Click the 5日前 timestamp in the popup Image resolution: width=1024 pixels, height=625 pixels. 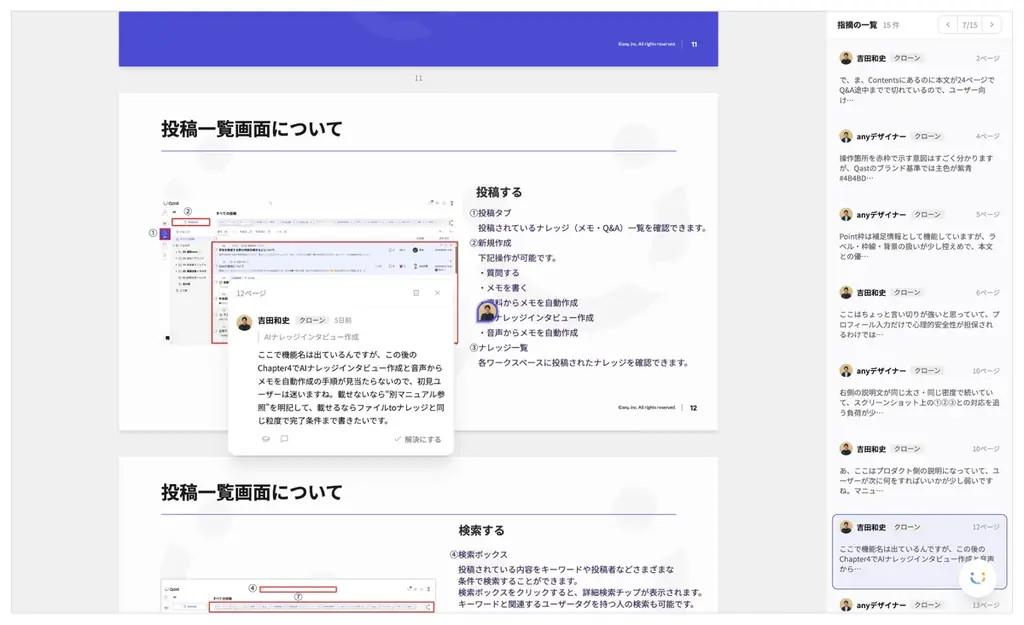[343, 320]
